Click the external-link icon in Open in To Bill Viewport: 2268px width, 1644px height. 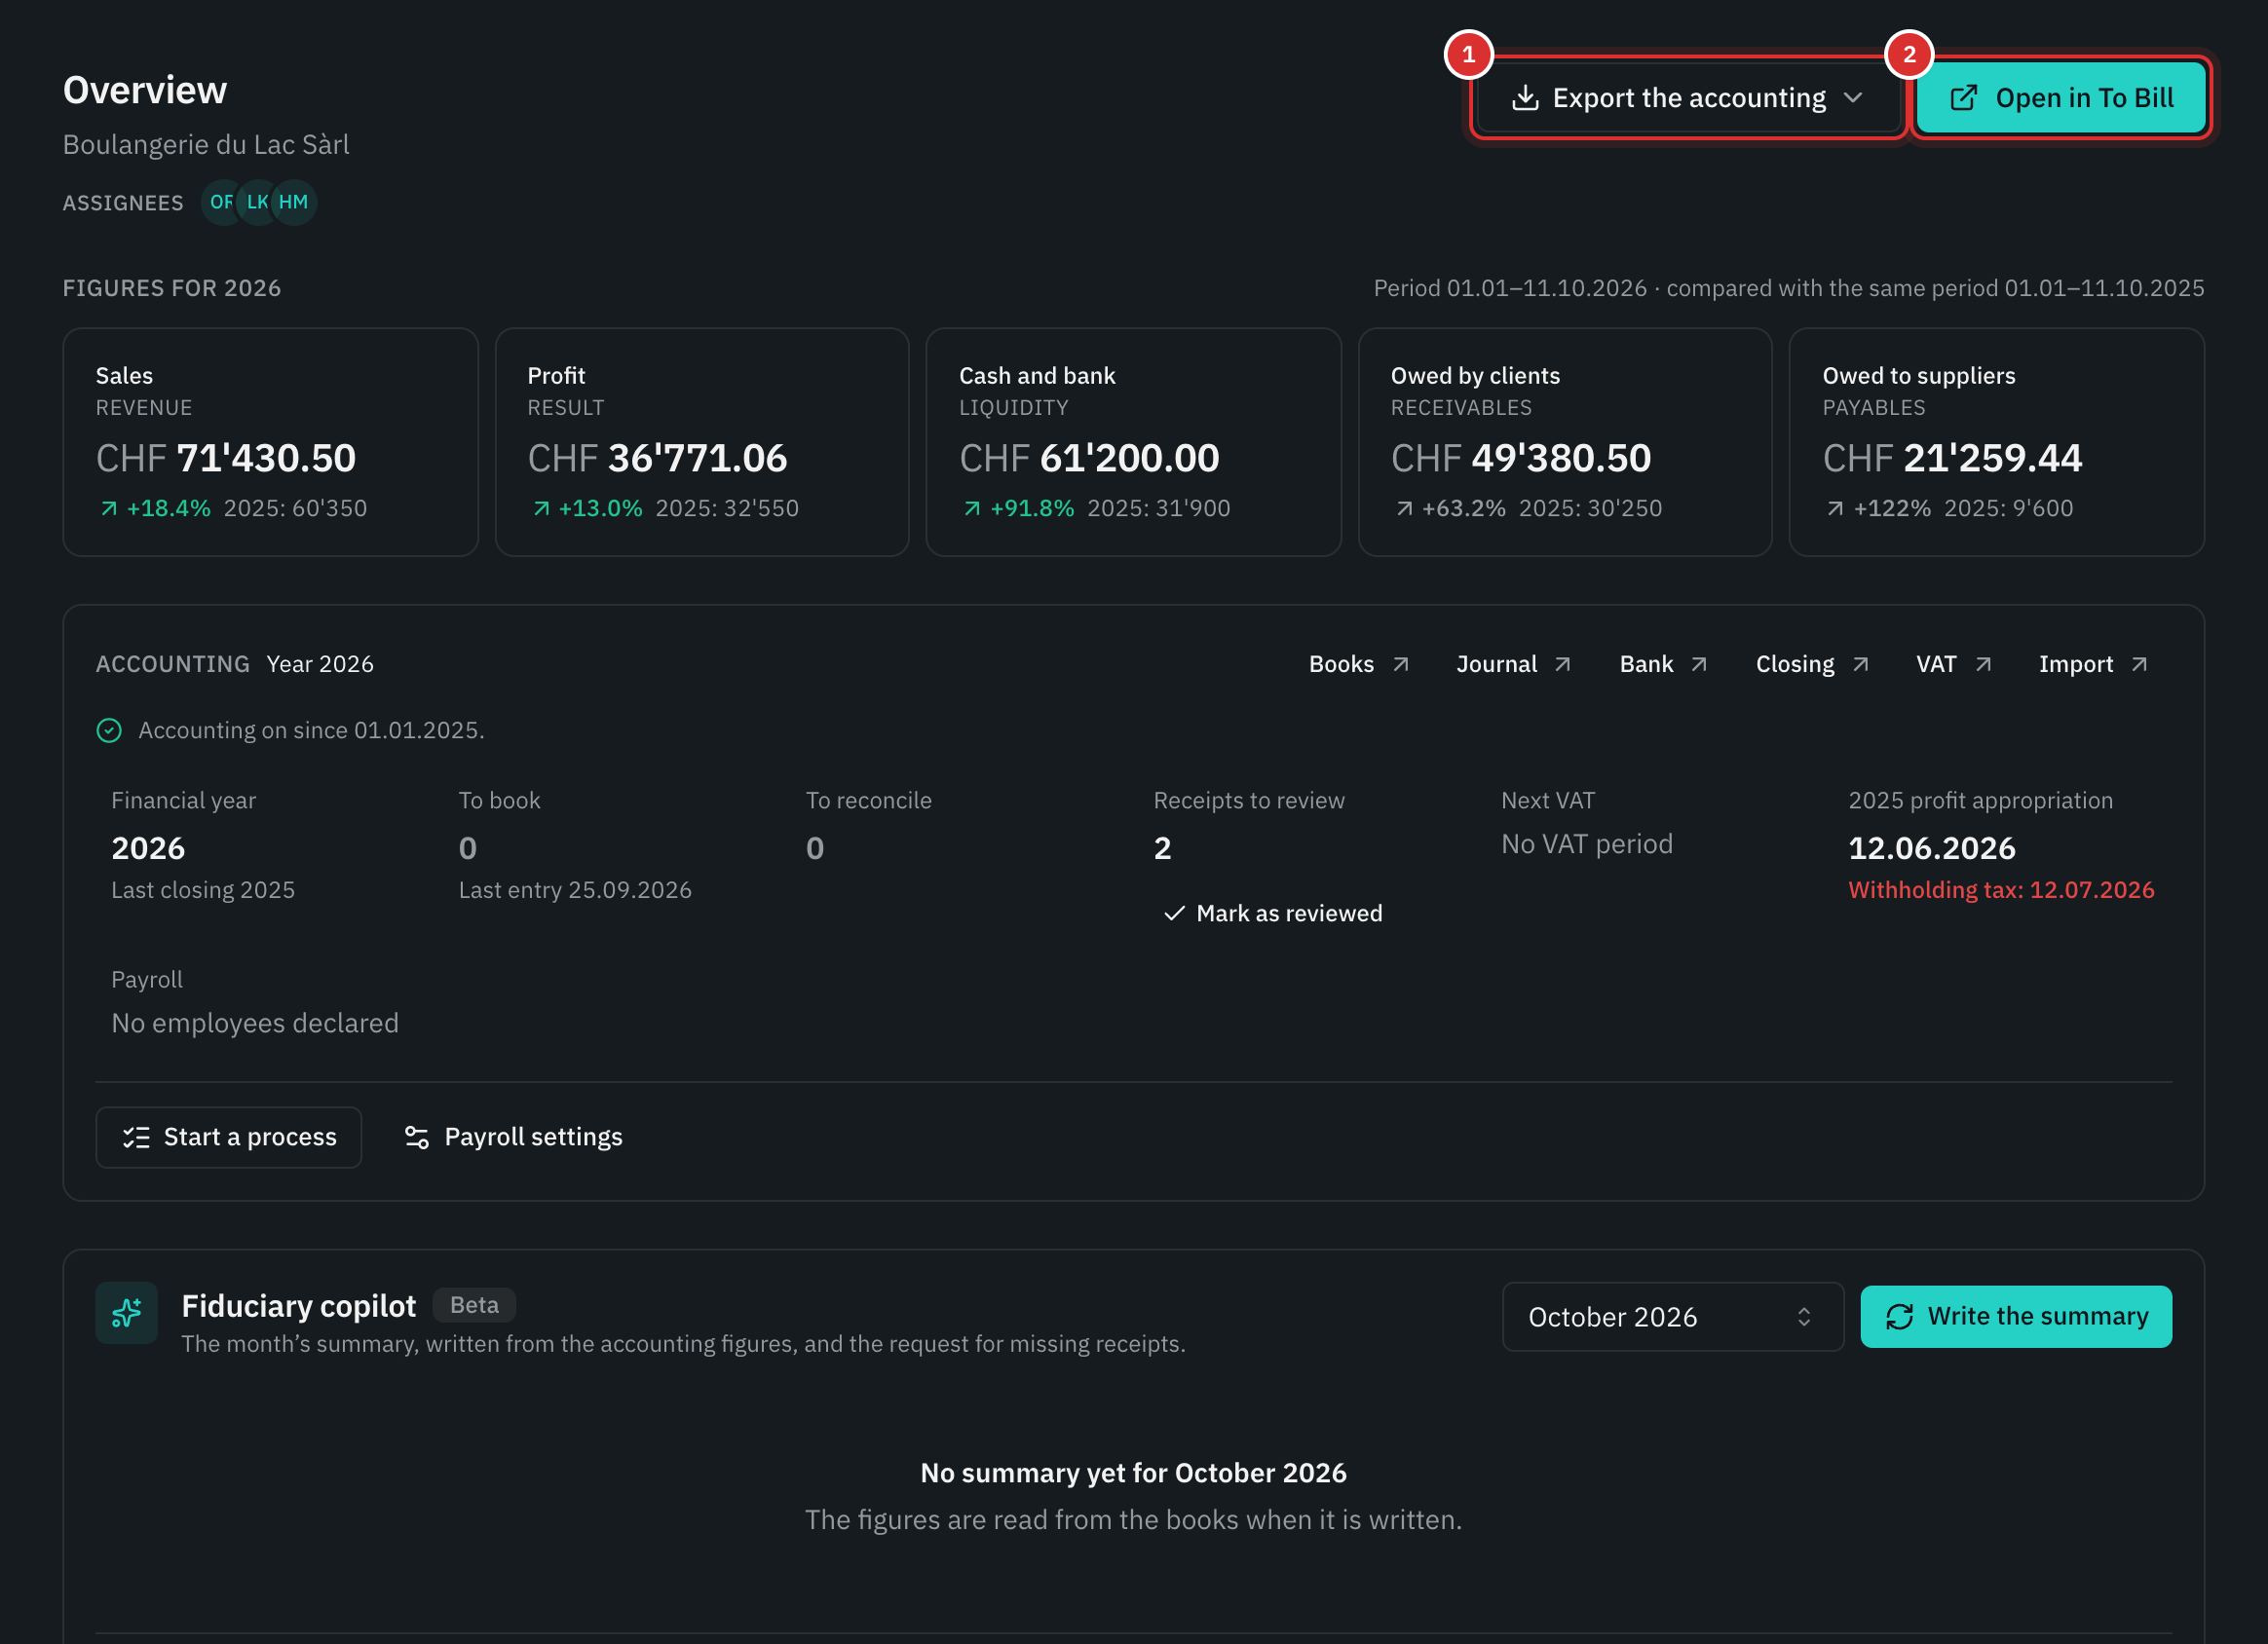(1963, 98)
